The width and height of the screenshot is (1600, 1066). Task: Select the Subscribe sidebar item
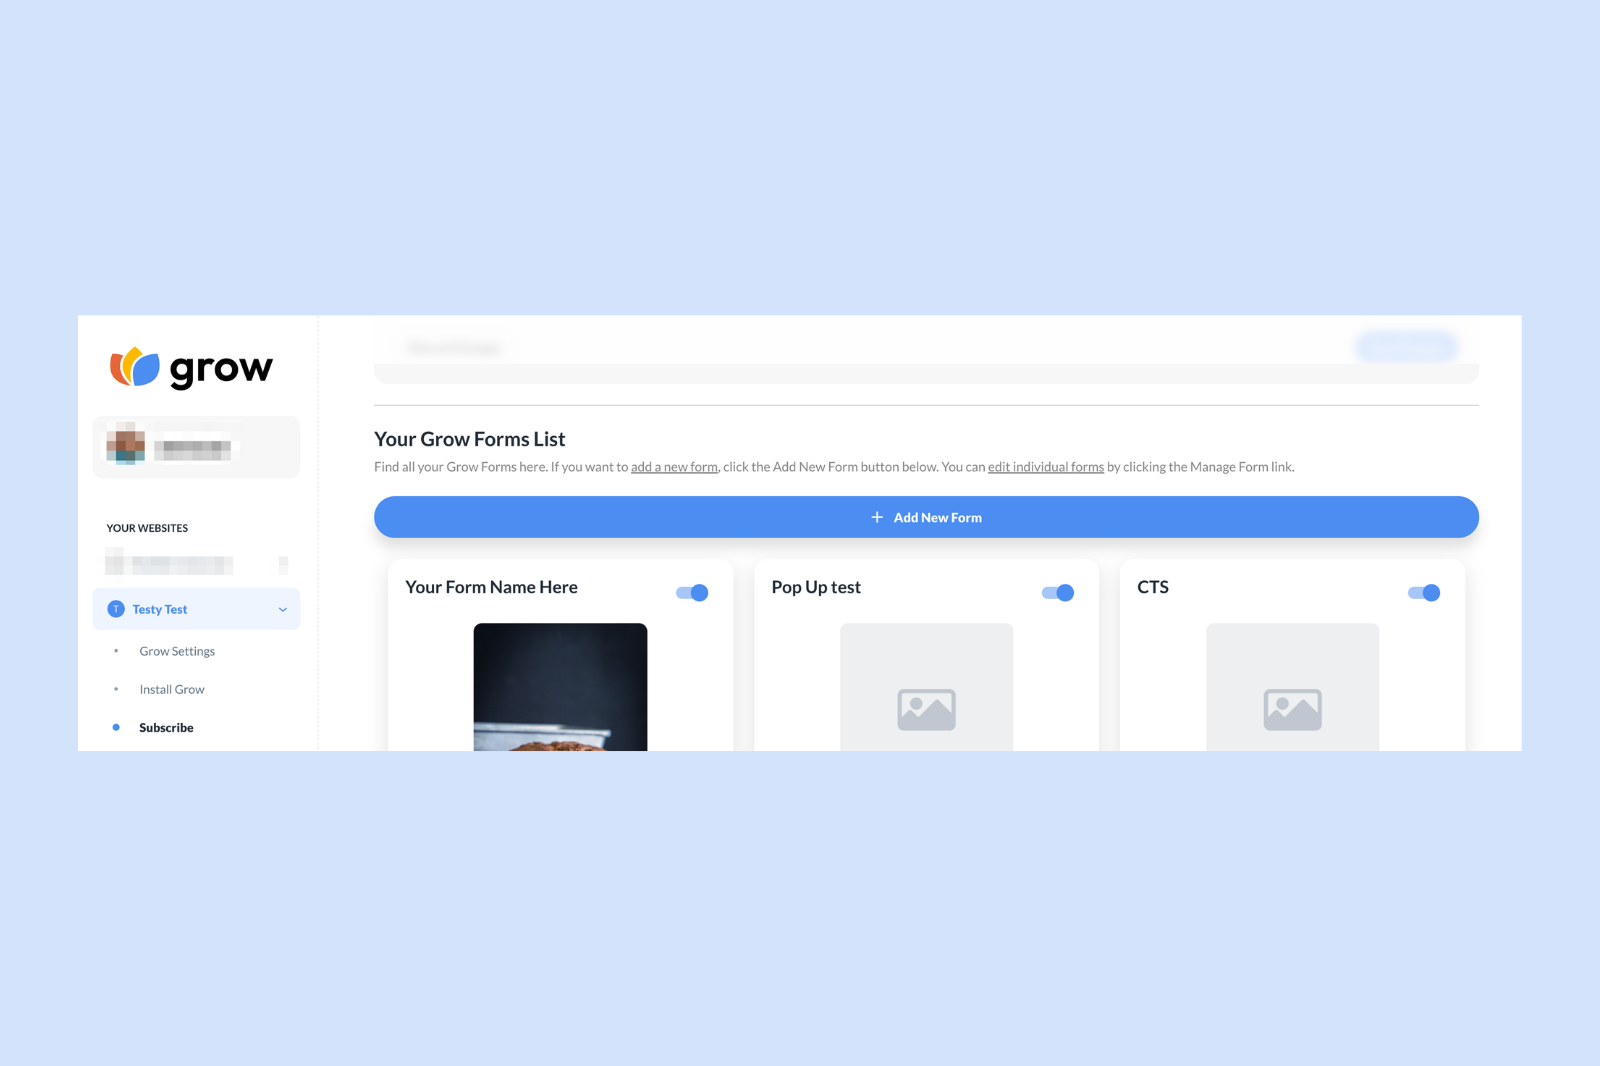[166, 728]
